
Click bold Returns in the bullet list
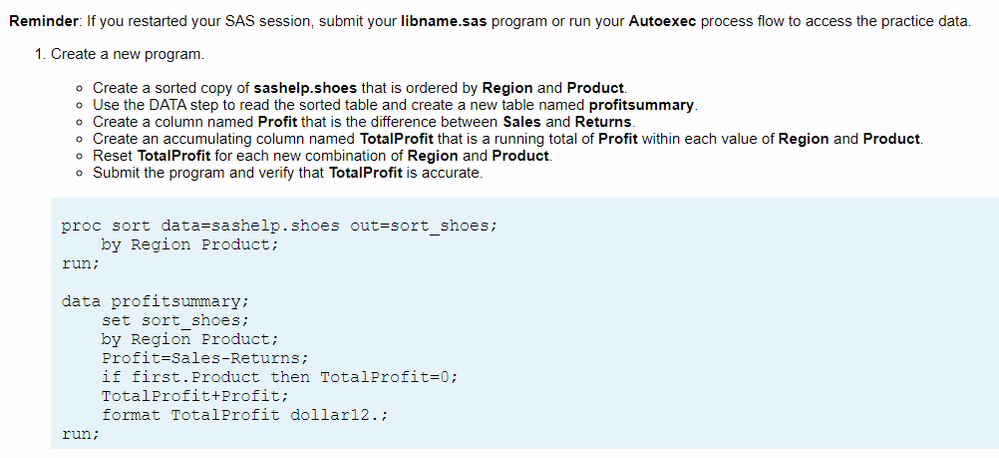coord(604,122)
